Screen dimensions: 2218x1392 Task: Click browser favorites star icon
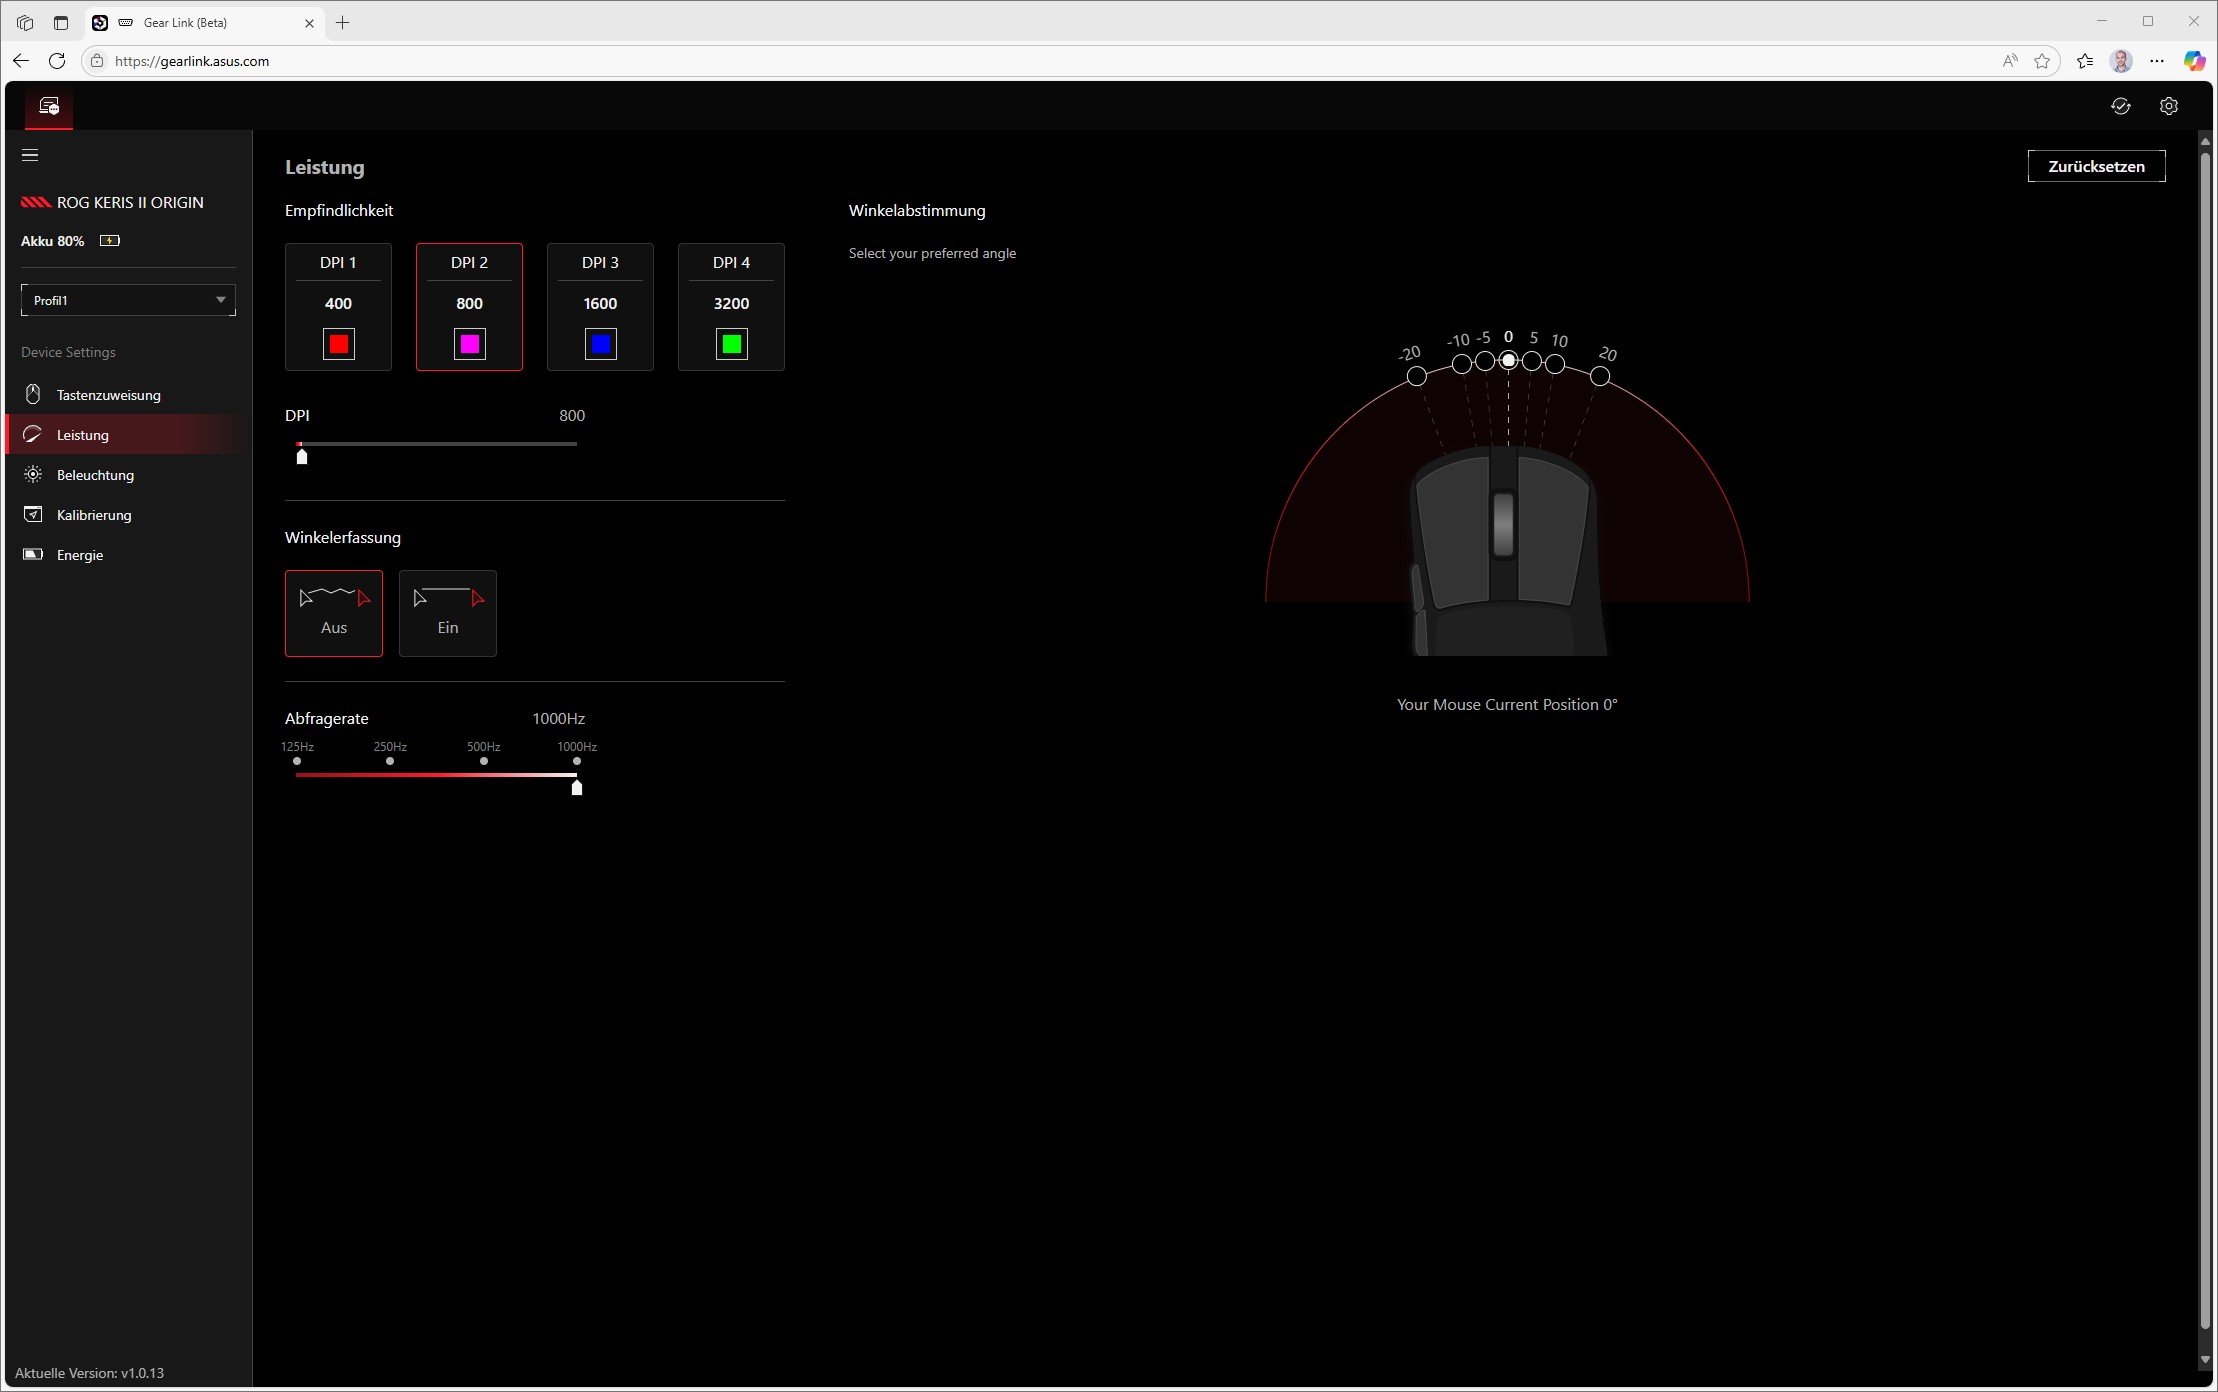tap(2042, 61)
